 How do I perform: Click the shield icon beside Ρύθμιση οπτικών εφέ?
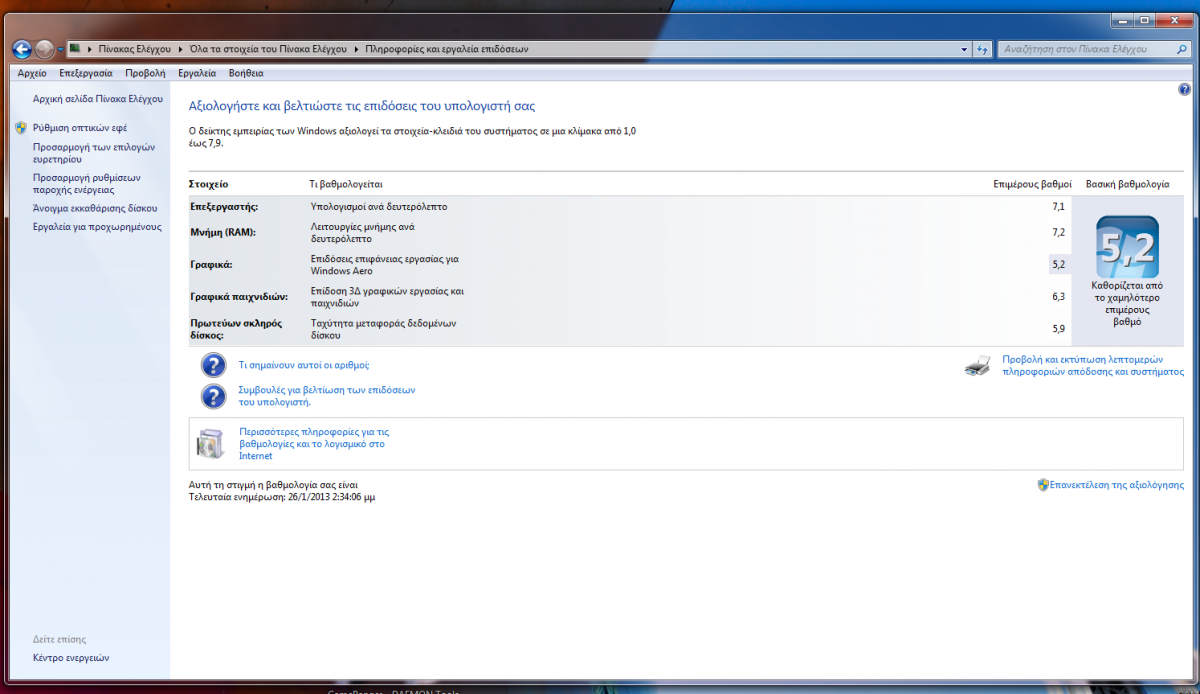coord(21,128)
